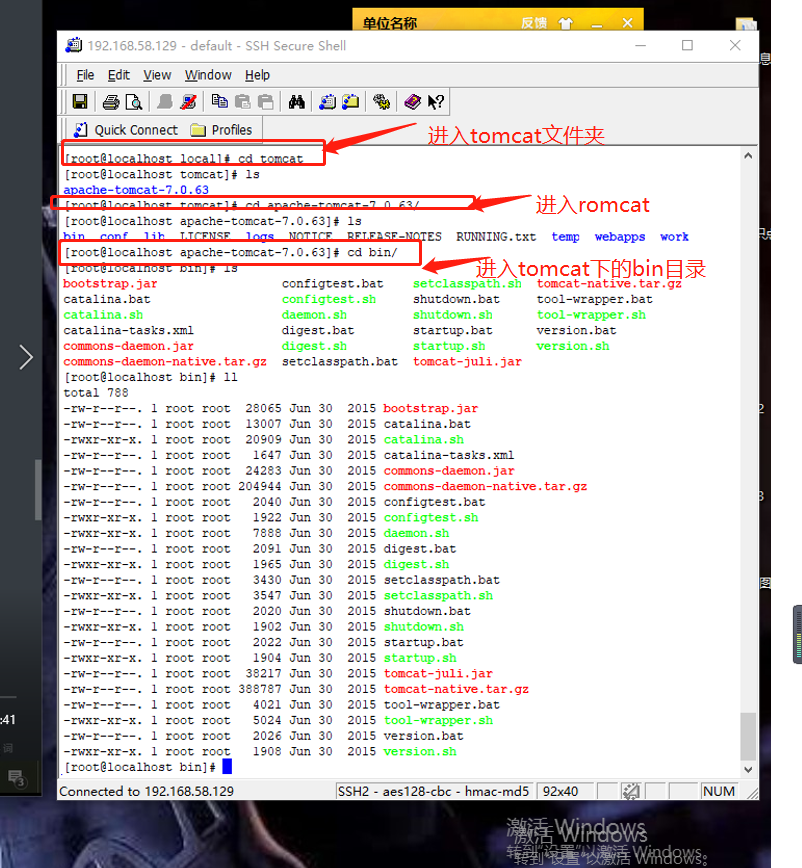Click the Profiles button

click(221, 130)
